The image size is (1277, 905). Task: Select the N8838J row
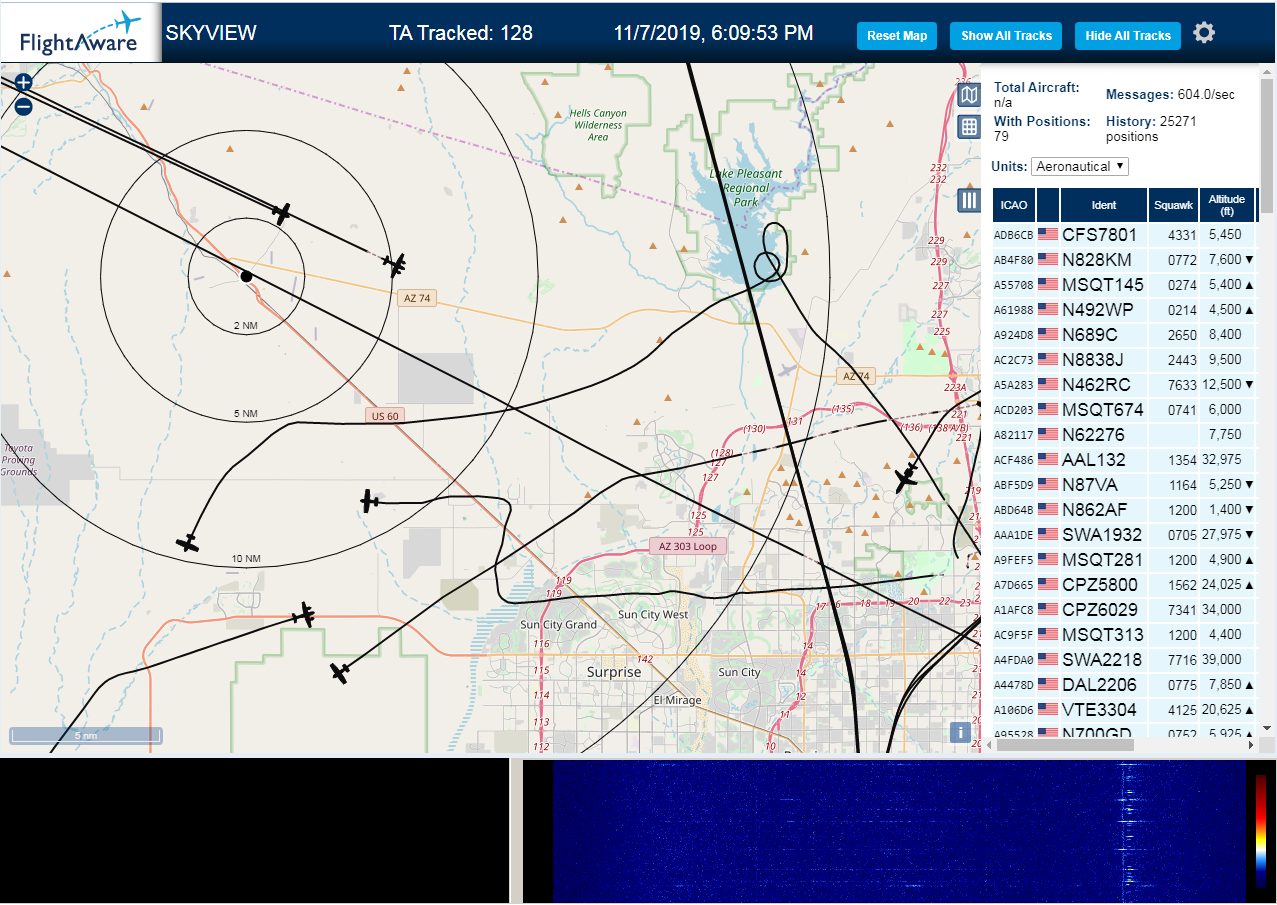tap(1125, 360)
